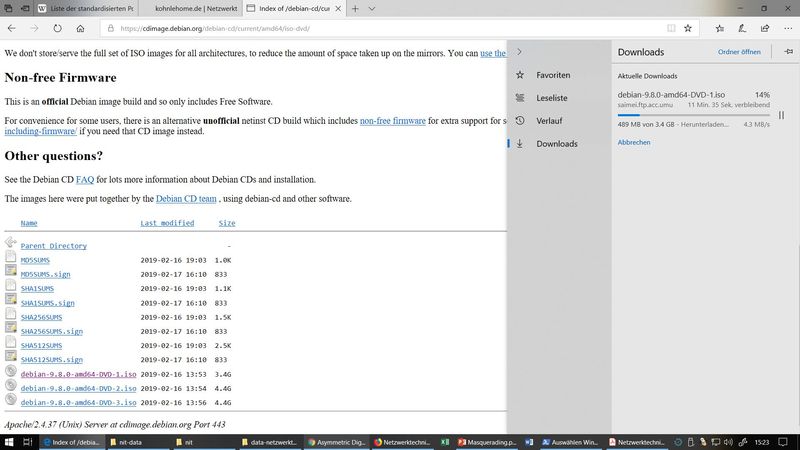
Task: Open the Debian CD team link
Action: pos(186,199)
